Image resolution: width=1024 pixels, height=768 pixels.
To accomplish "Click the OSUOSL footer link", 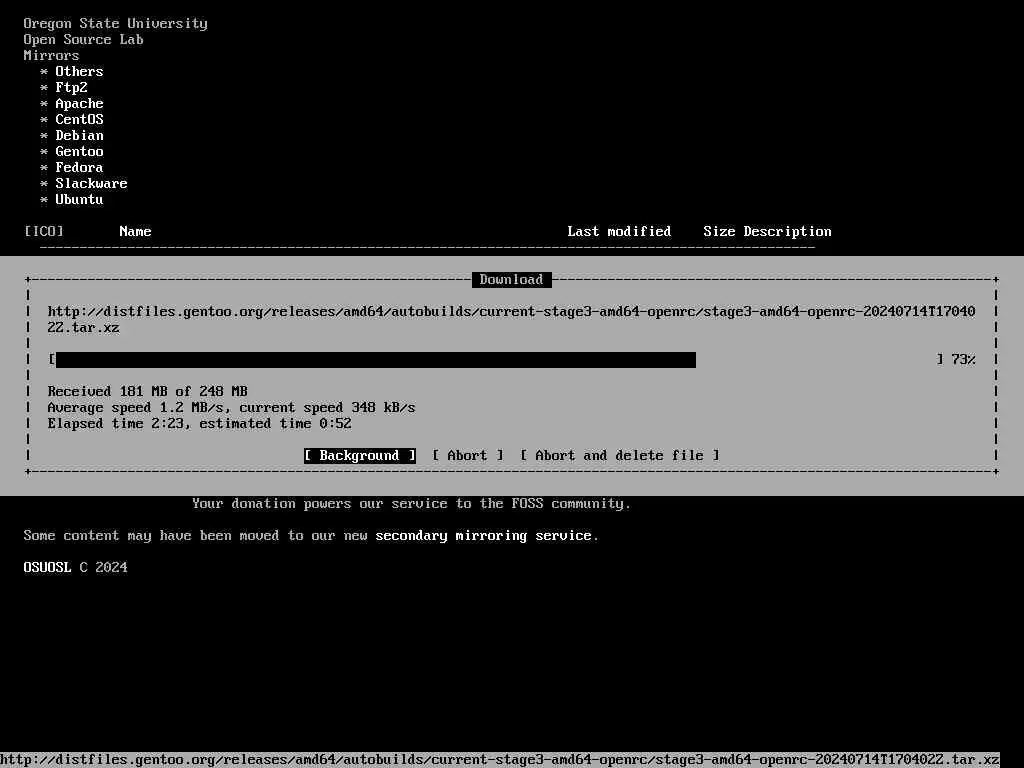I will tap(47, 567).
